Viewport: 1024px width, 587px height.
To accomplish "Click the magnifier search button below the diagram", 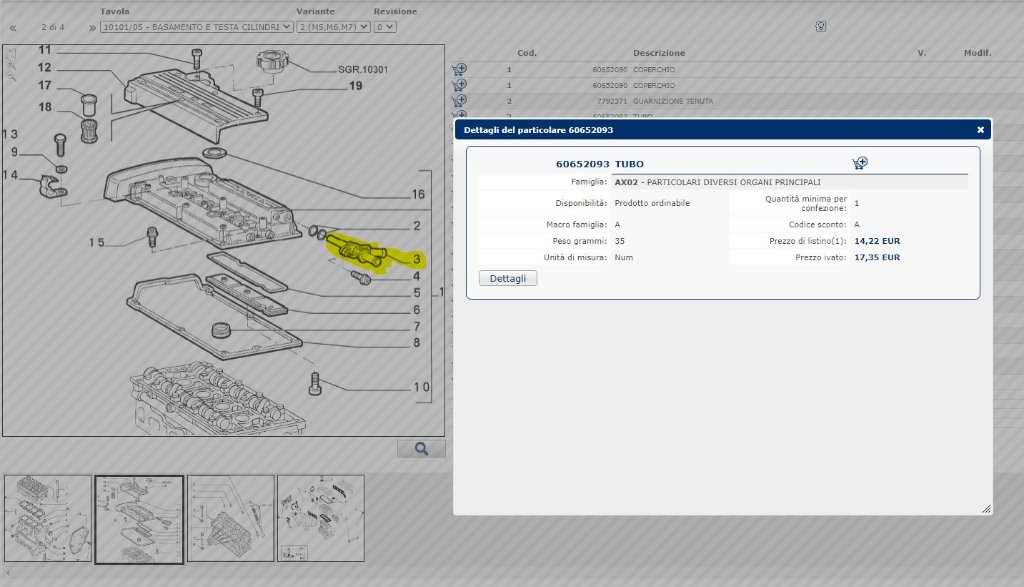I will coord(421,449).
